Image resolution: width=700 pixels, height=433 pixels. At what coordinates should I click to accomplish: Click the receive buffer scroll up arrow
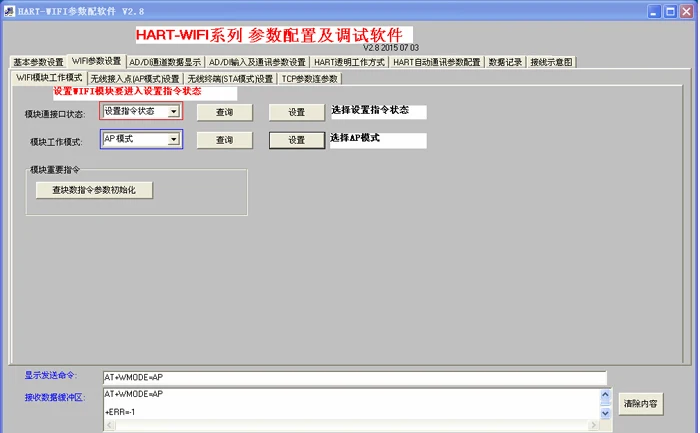click(x=605, y=395)
